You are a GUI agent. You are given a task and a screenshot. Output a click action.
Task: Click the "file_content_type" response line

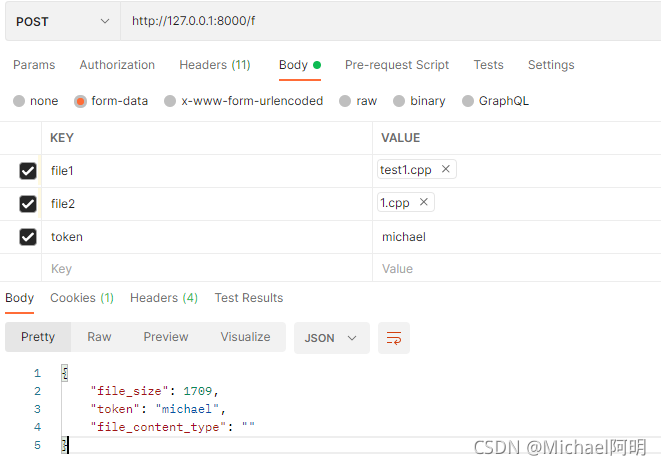point(172,427)
